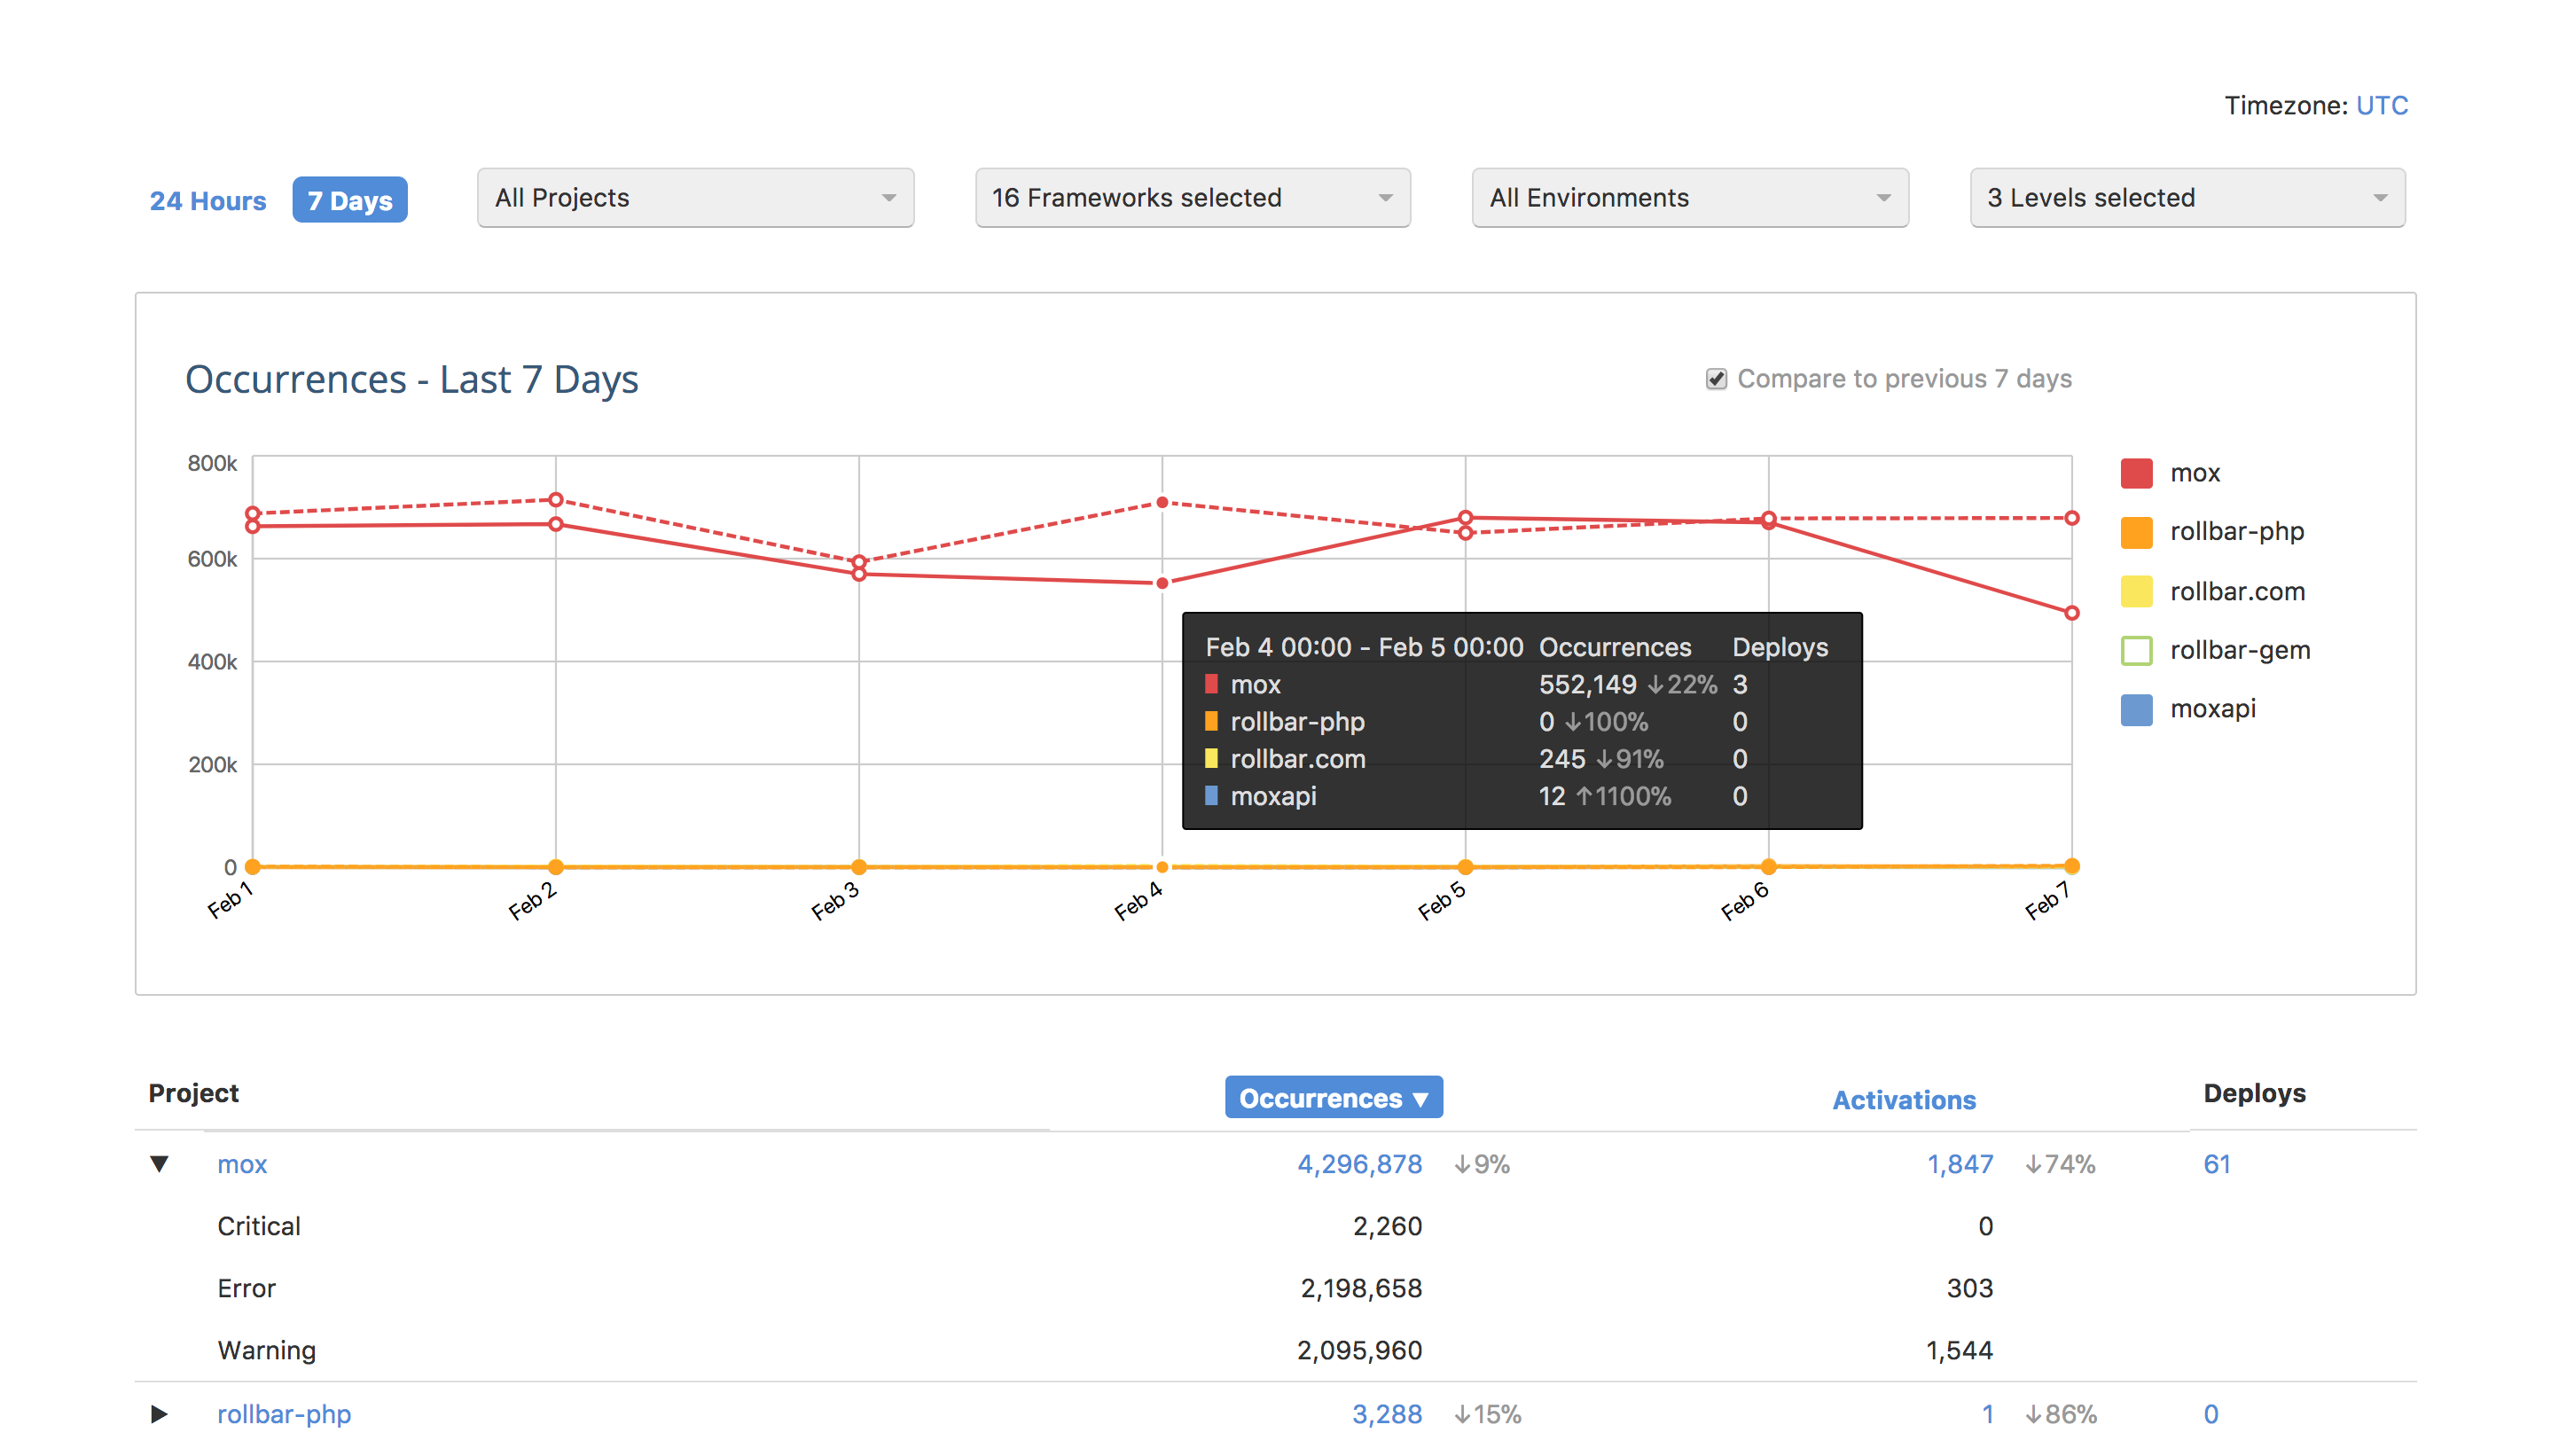The width and height of the screenshot is (2551, 1456).
Task: Open the All Environments dropdown
Action: (1689, 198)
